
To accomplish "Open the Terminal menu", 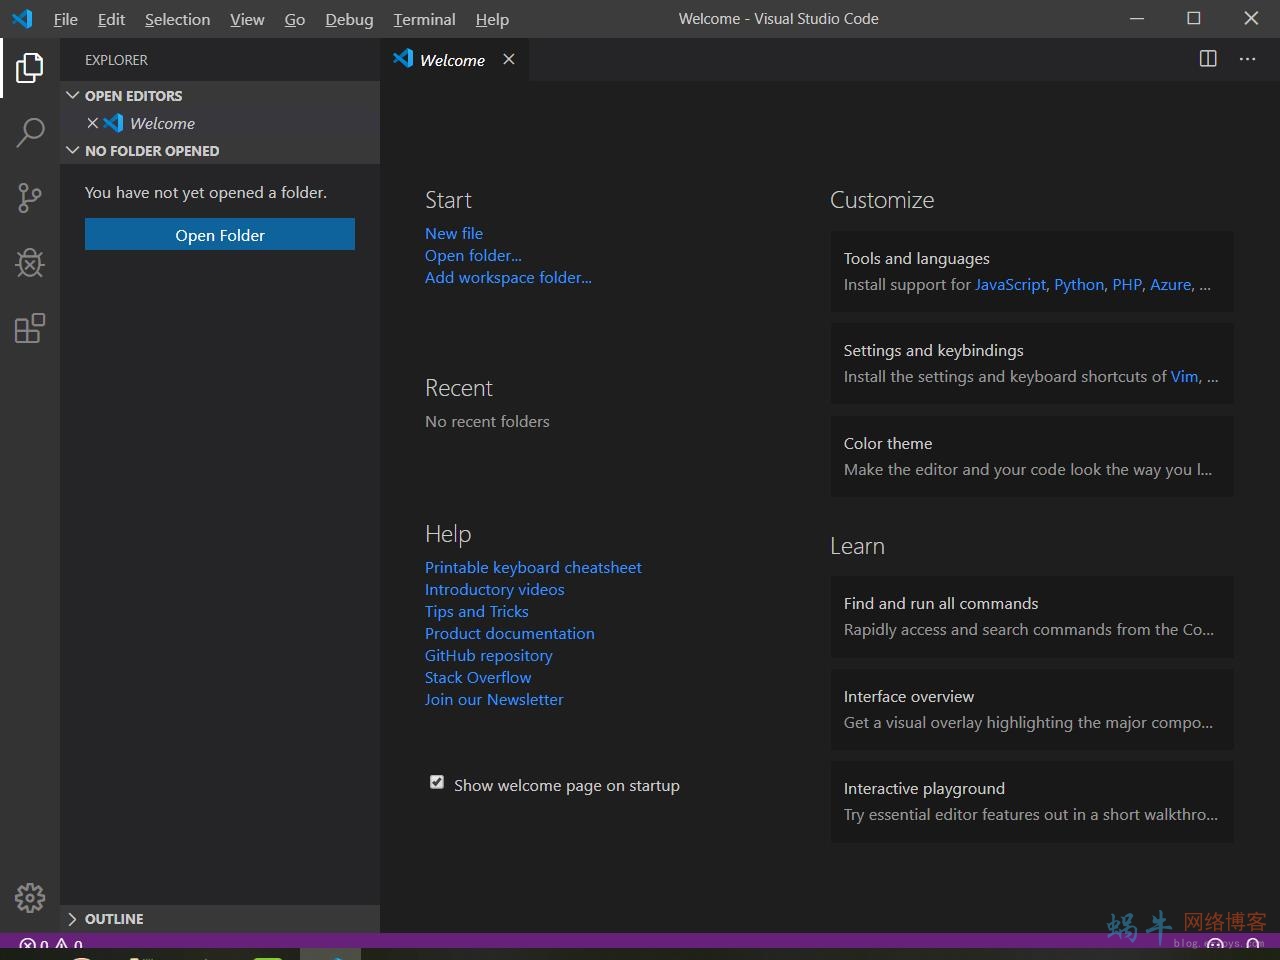I will point(424,19).
